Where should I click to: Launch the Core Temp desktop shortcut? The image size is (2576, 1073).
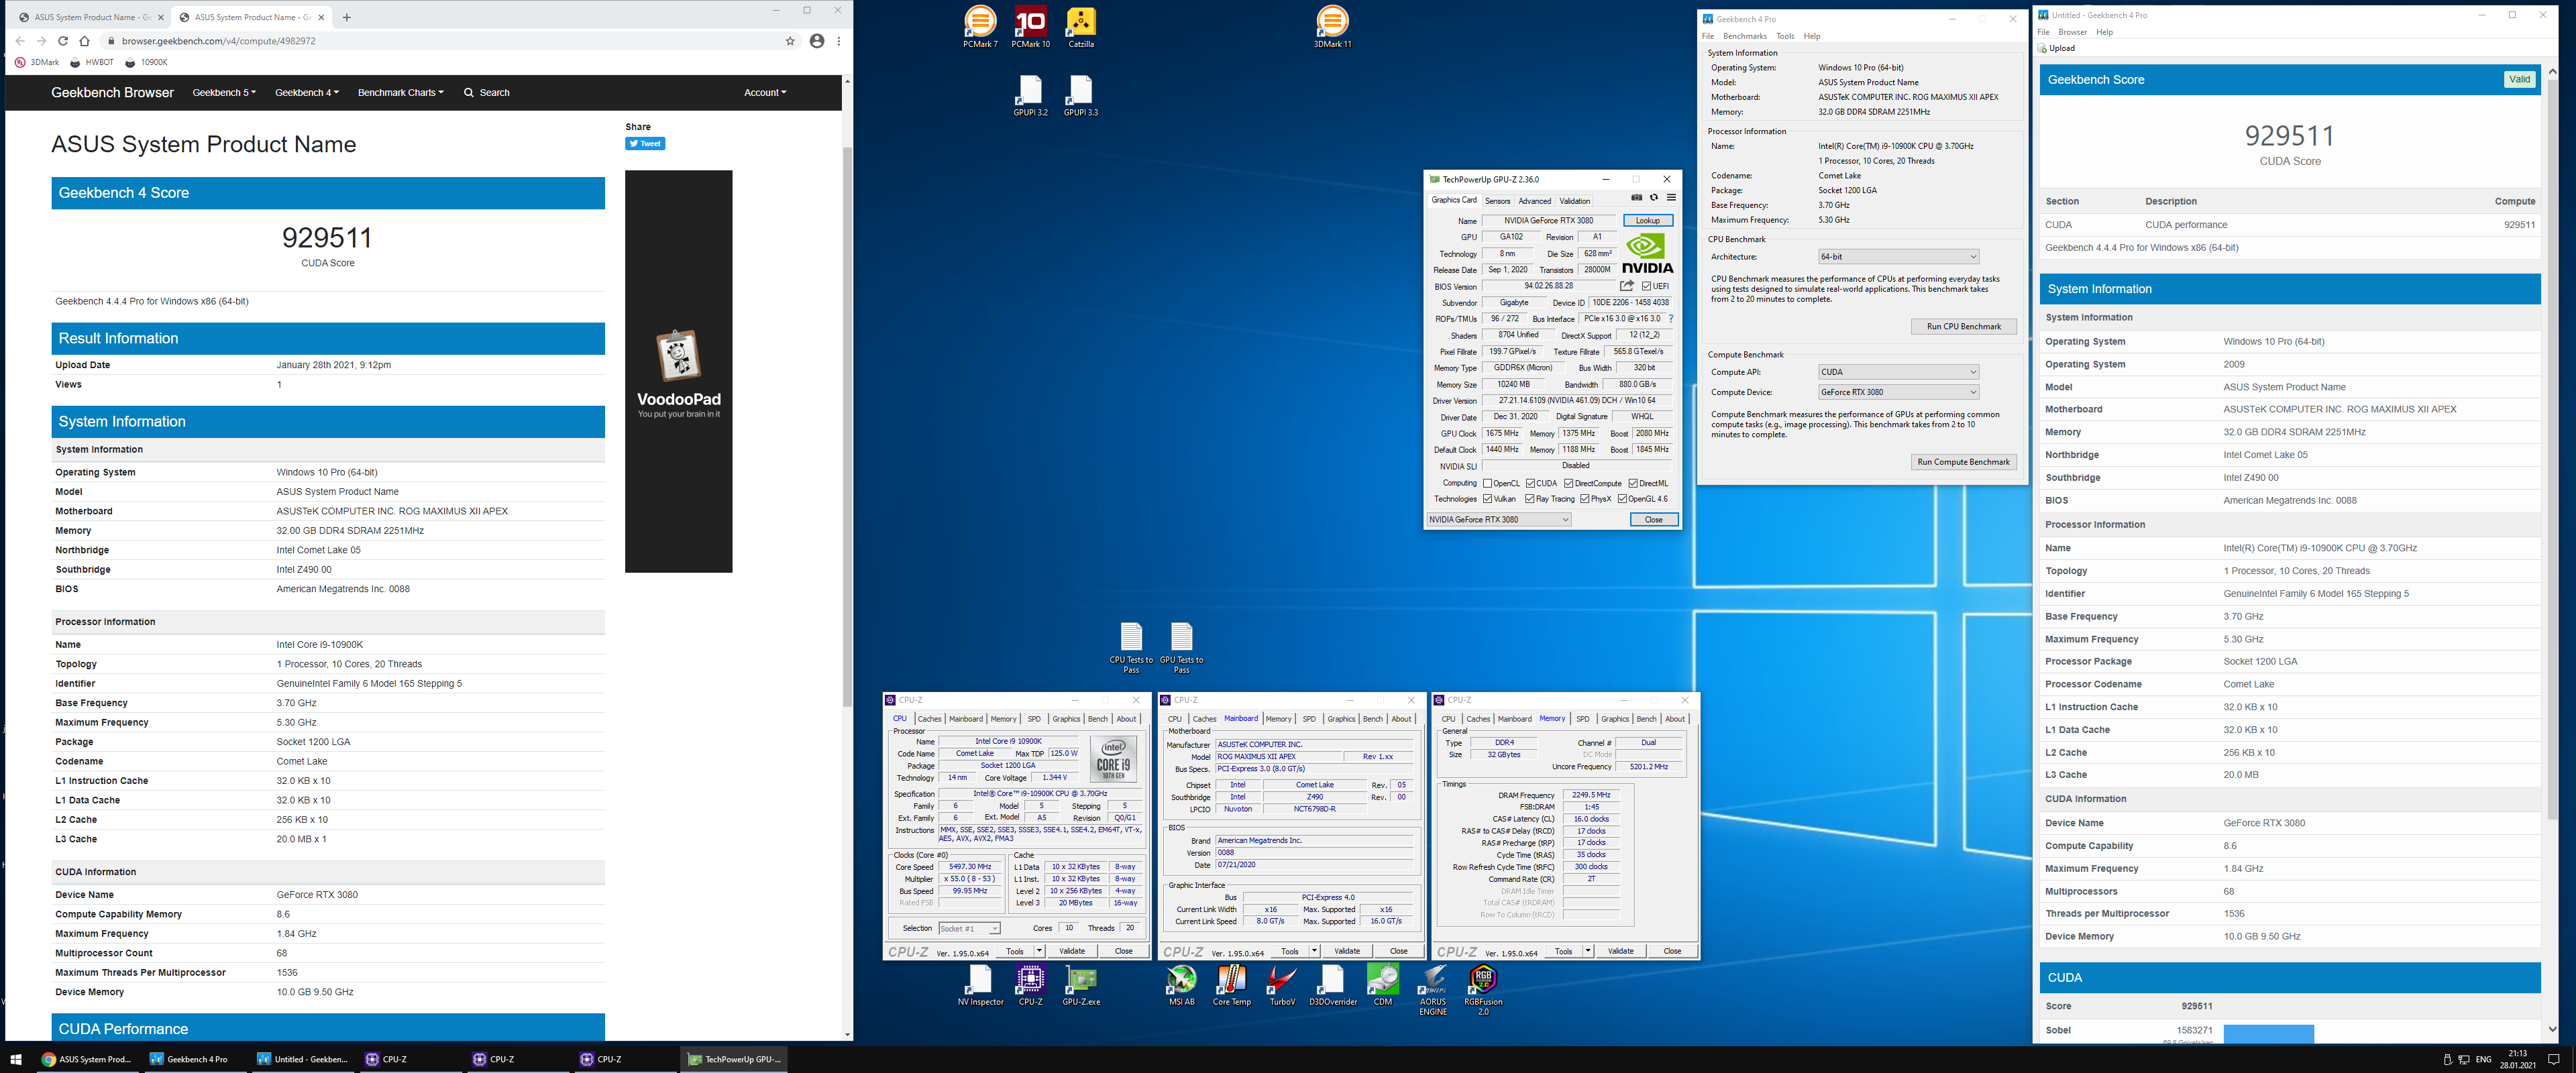coord(1232,986)
